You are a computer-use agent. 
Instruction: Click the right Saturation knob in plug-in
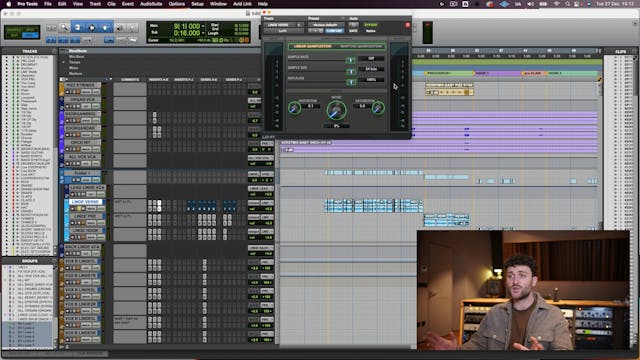[x=378, y=108]
